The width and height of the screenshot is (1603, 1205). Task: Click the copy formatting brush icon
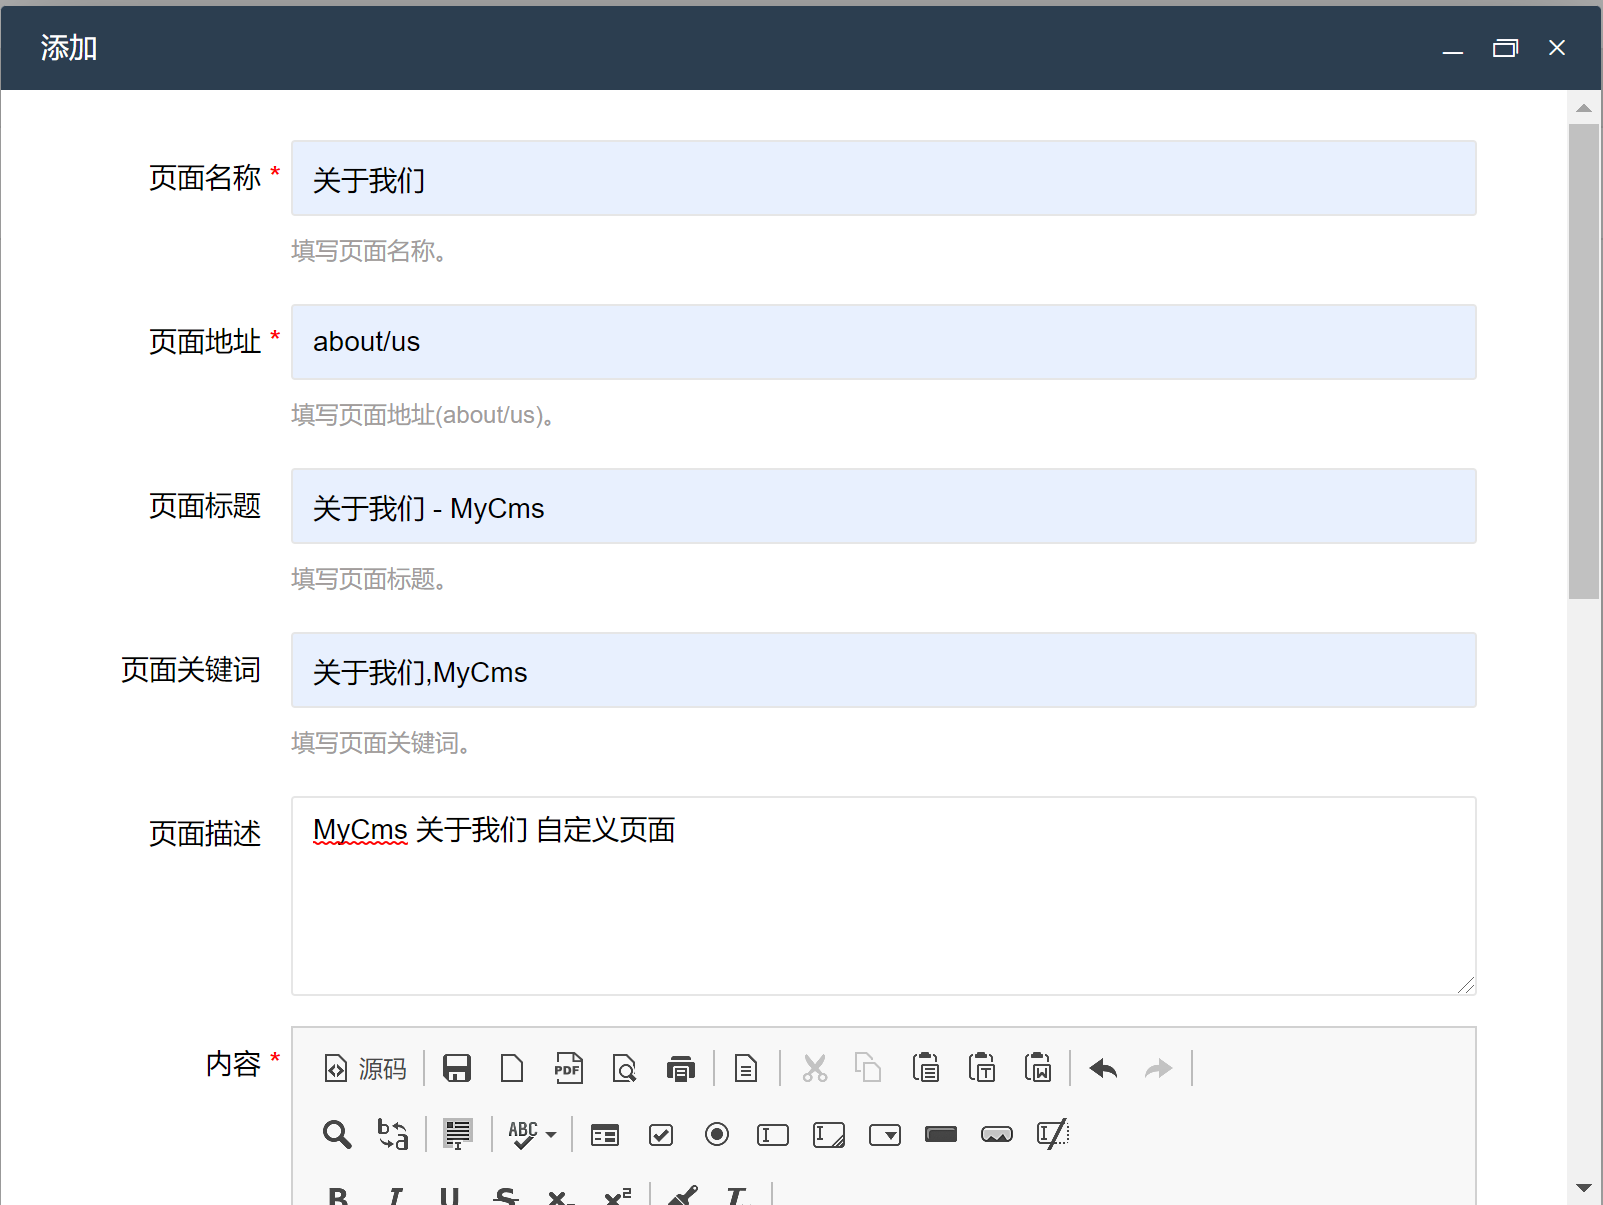[x=684, y=1195]
